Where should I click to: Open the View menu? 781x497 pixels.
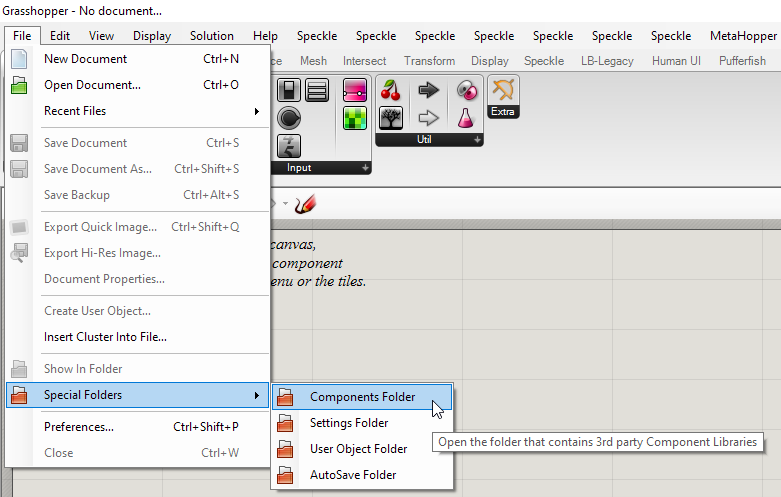pos(101,36)
